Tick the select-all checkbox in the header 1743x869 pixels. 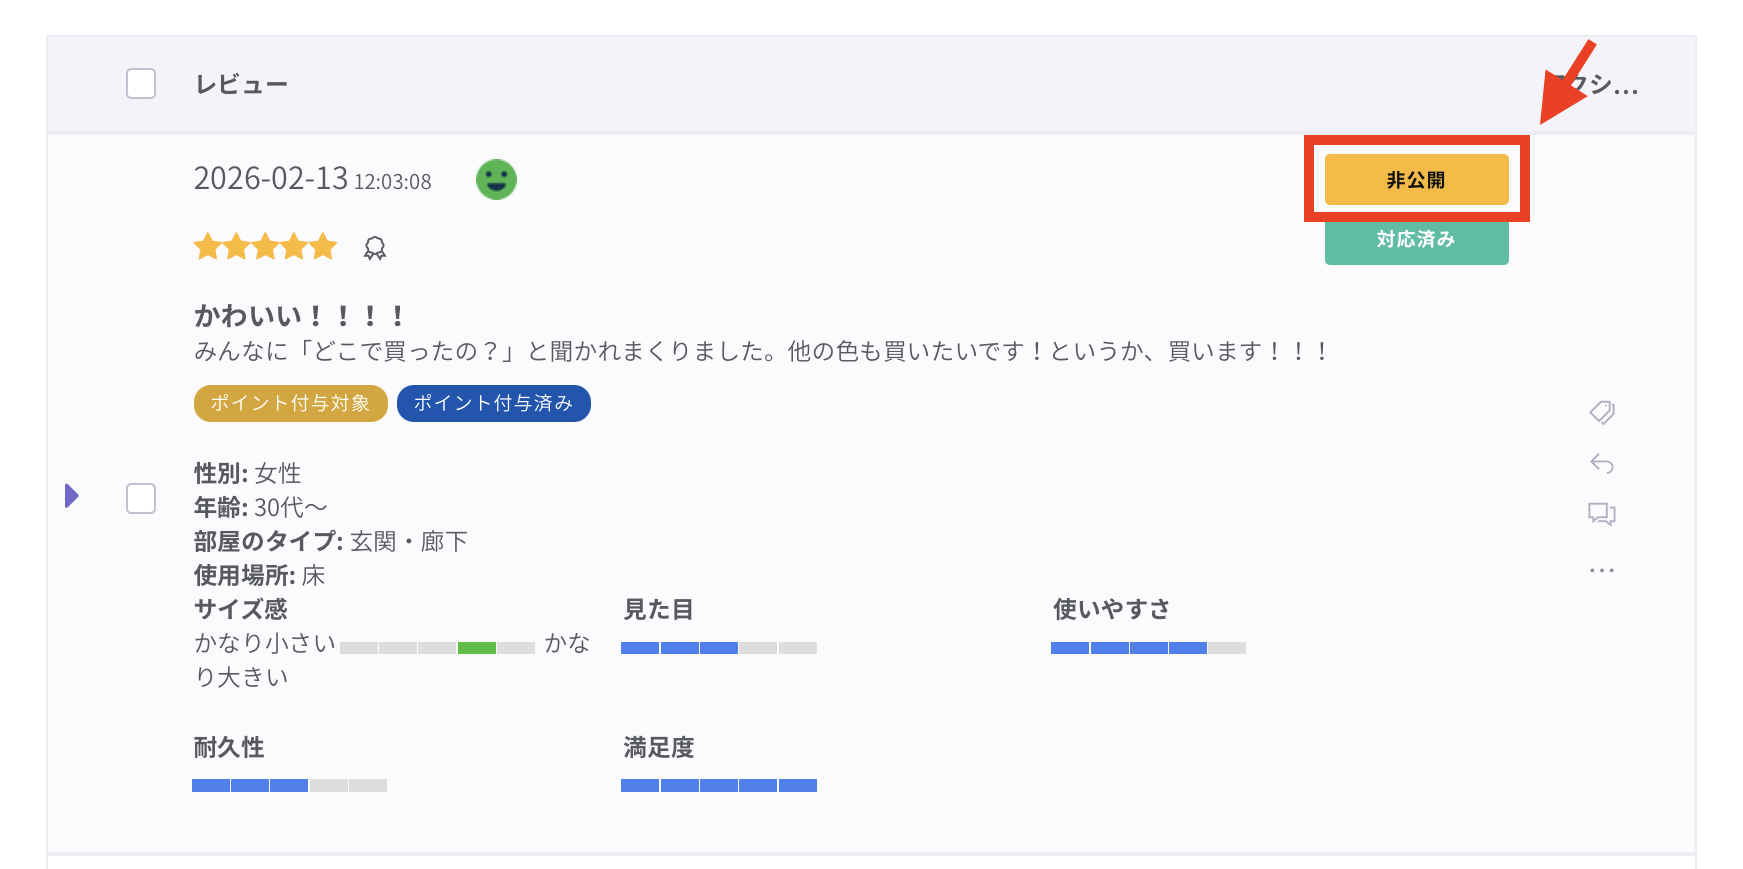(141, 84)
